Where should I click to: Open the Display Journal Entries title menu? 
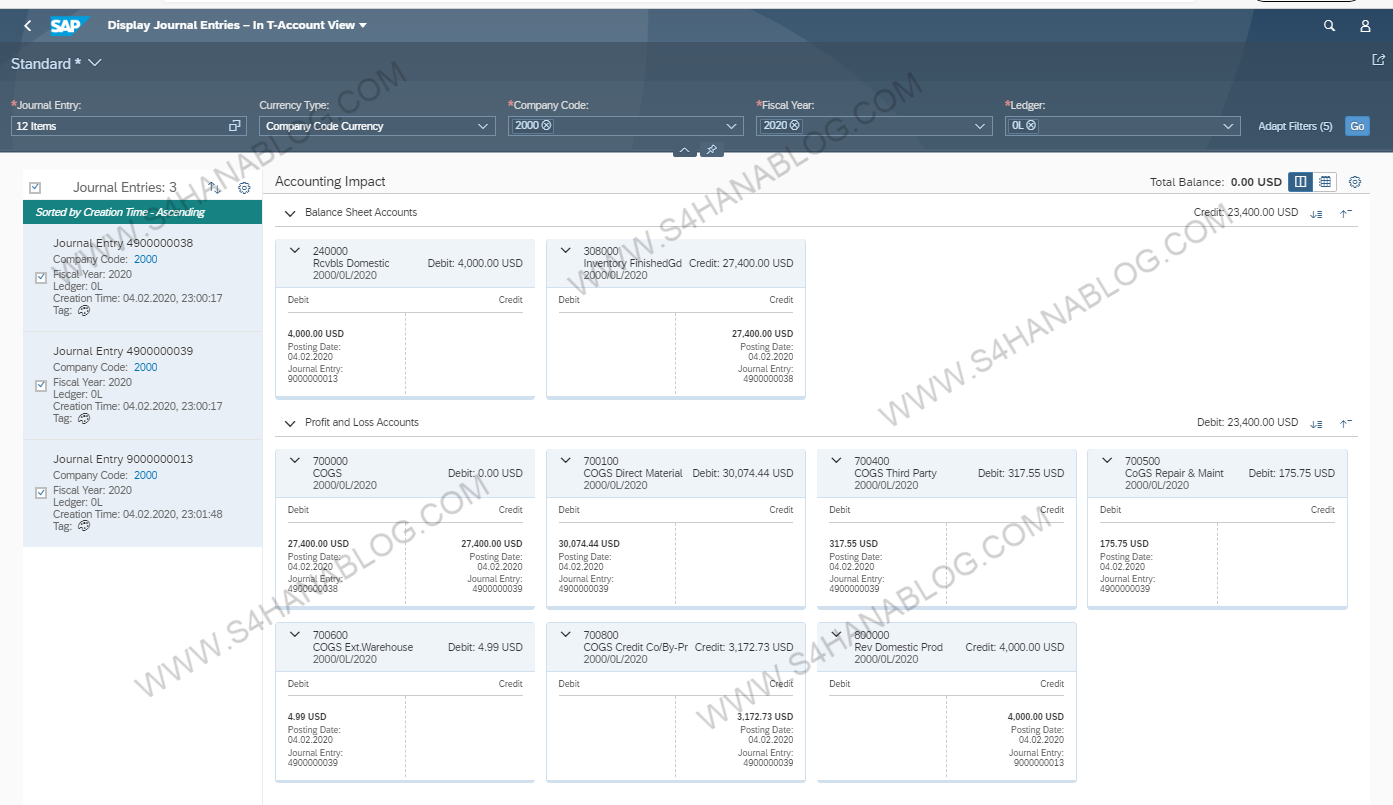pos(362,26)
